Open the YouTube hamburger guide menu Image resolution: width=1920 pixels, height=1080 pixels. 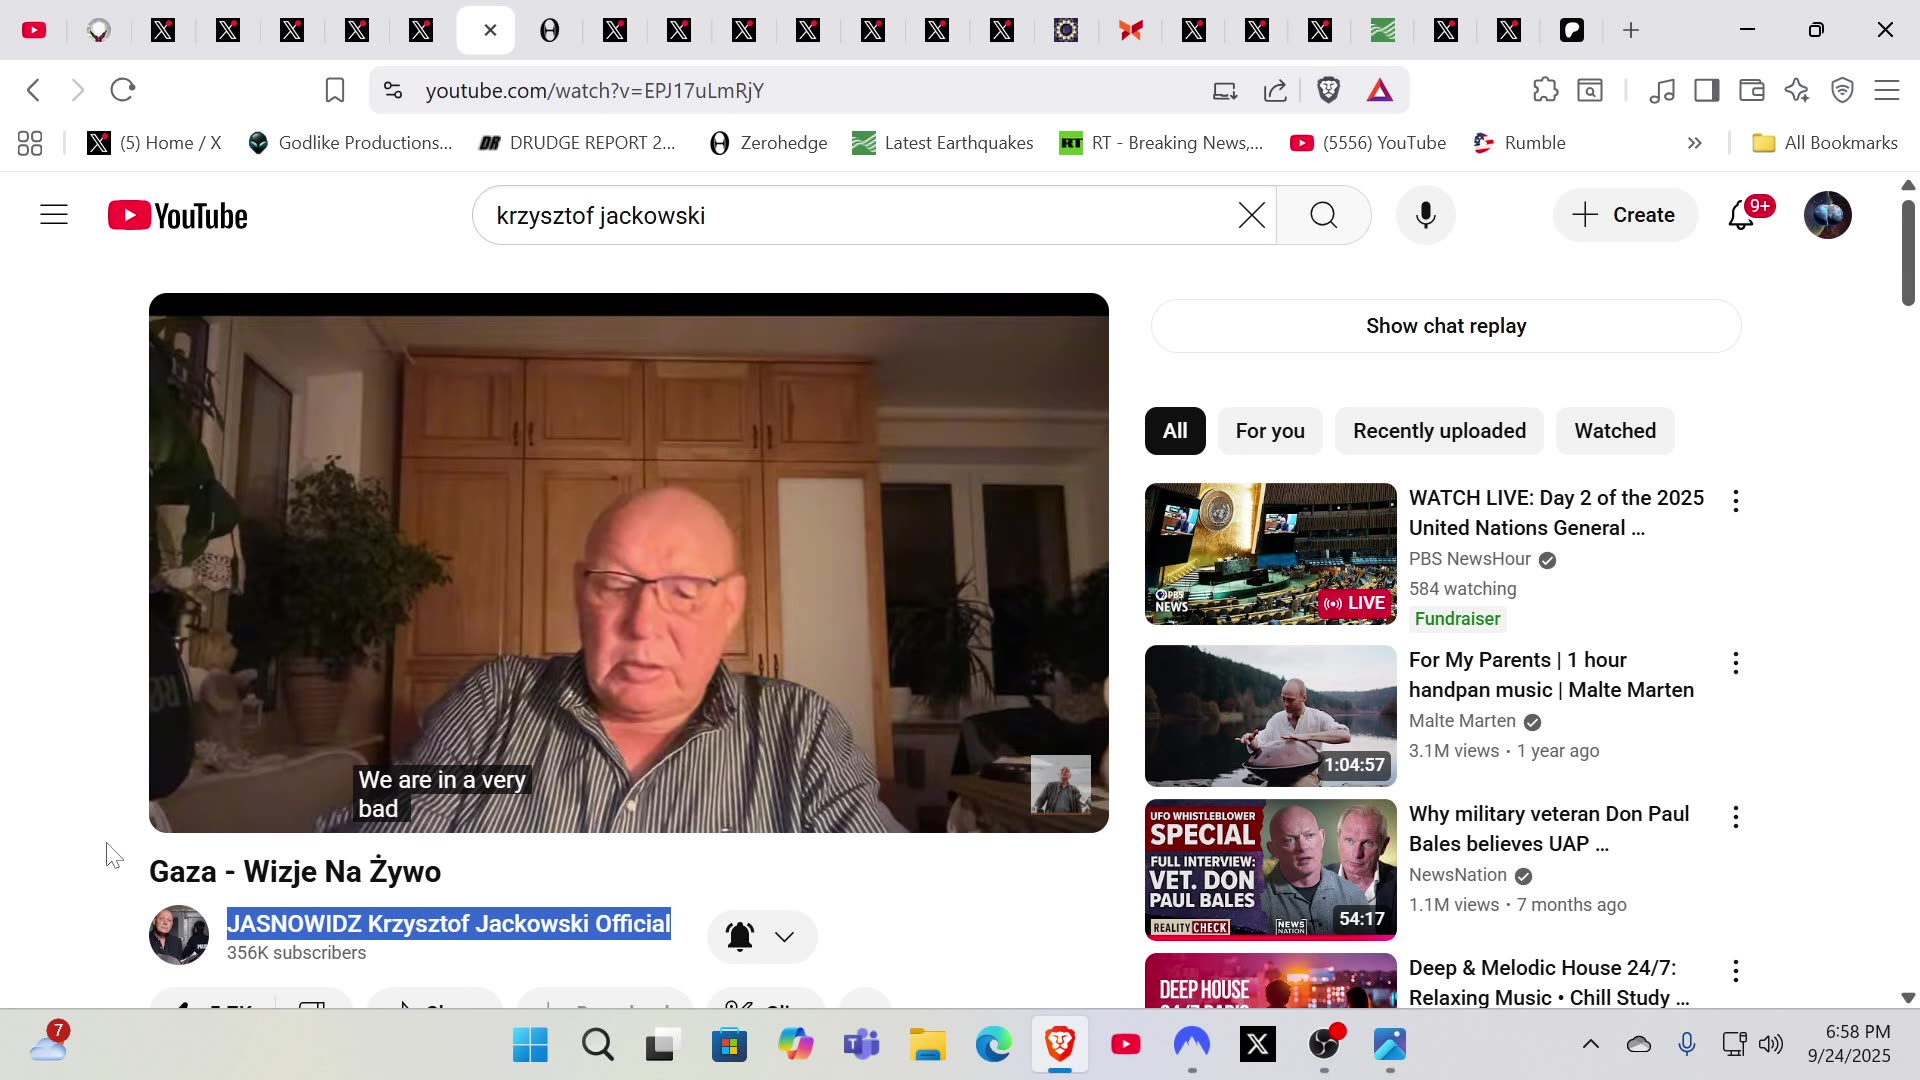54,215
